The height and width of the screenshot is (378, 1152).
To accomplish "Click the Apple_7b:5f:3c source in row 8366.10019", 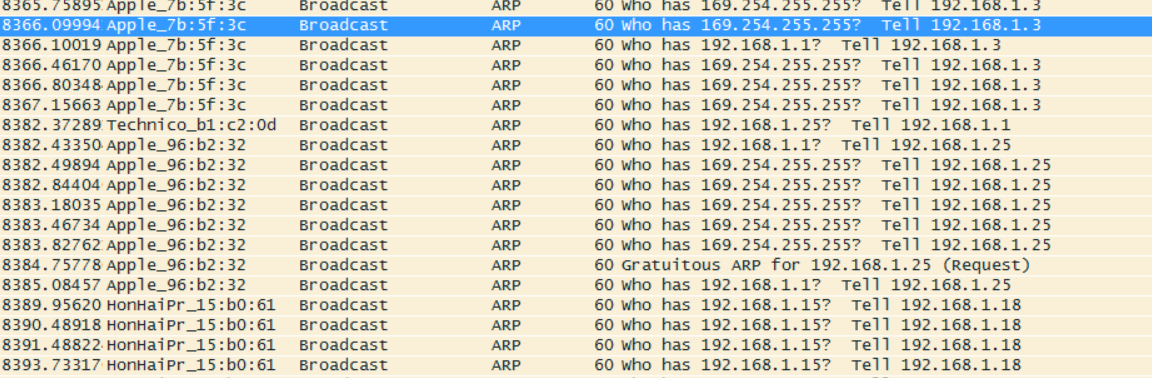I will point(176,45).
